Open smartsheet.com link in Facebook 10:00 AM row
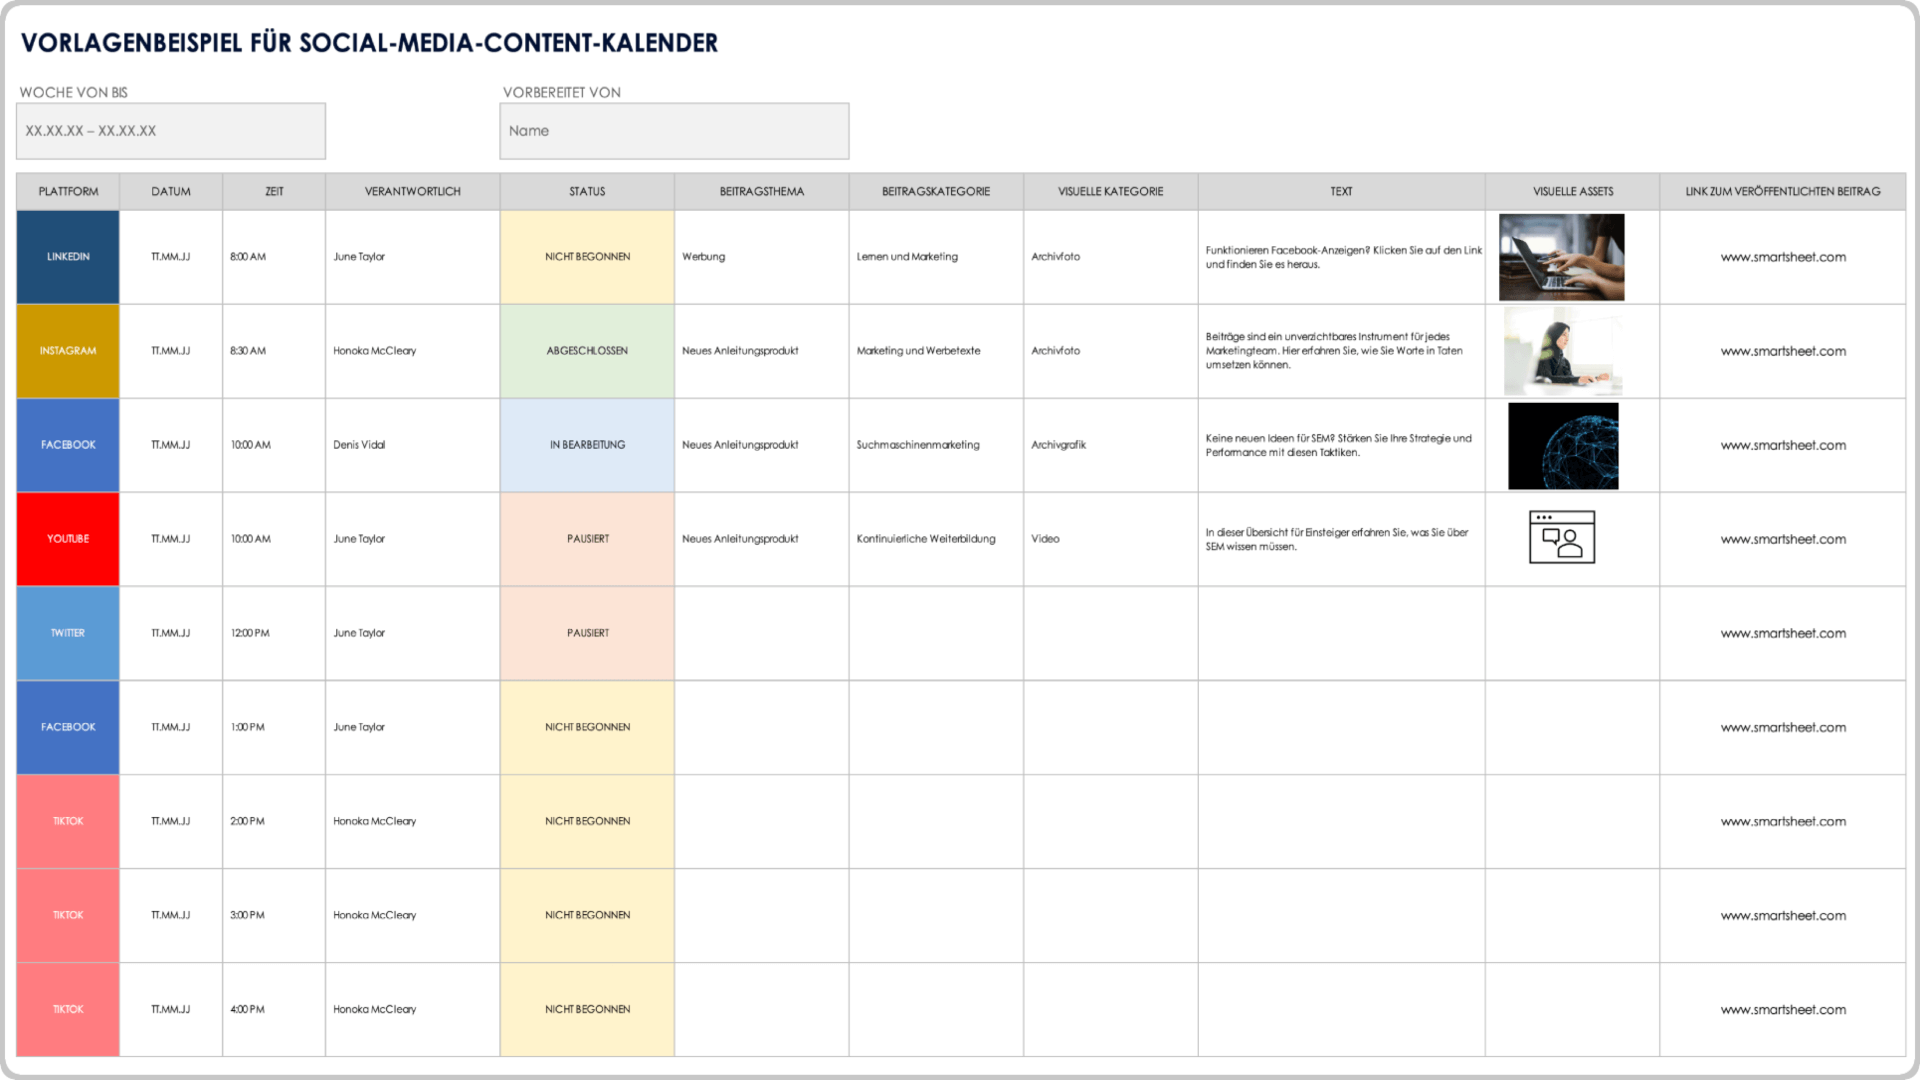Viewport: 1920px width, 1080px height. tap(1783, 445)
